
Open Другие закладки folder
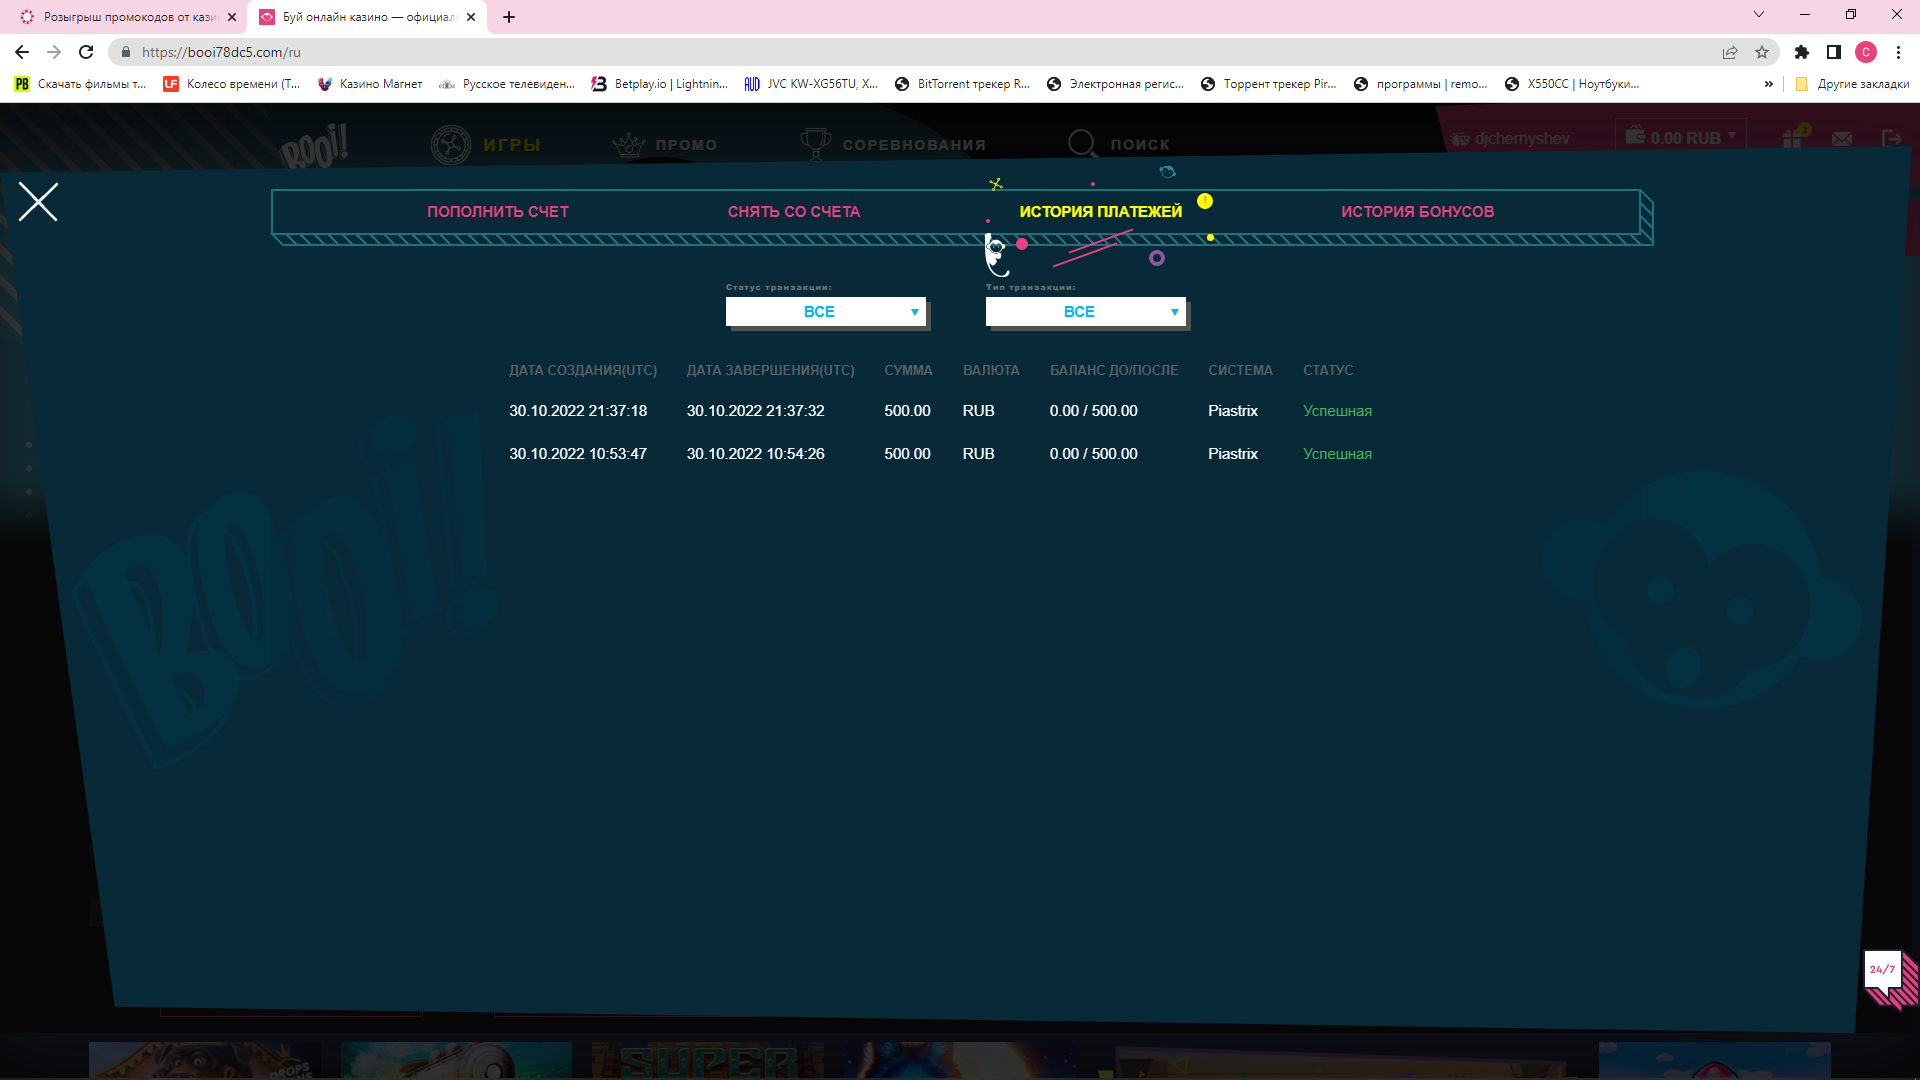tap(1852, 84)
